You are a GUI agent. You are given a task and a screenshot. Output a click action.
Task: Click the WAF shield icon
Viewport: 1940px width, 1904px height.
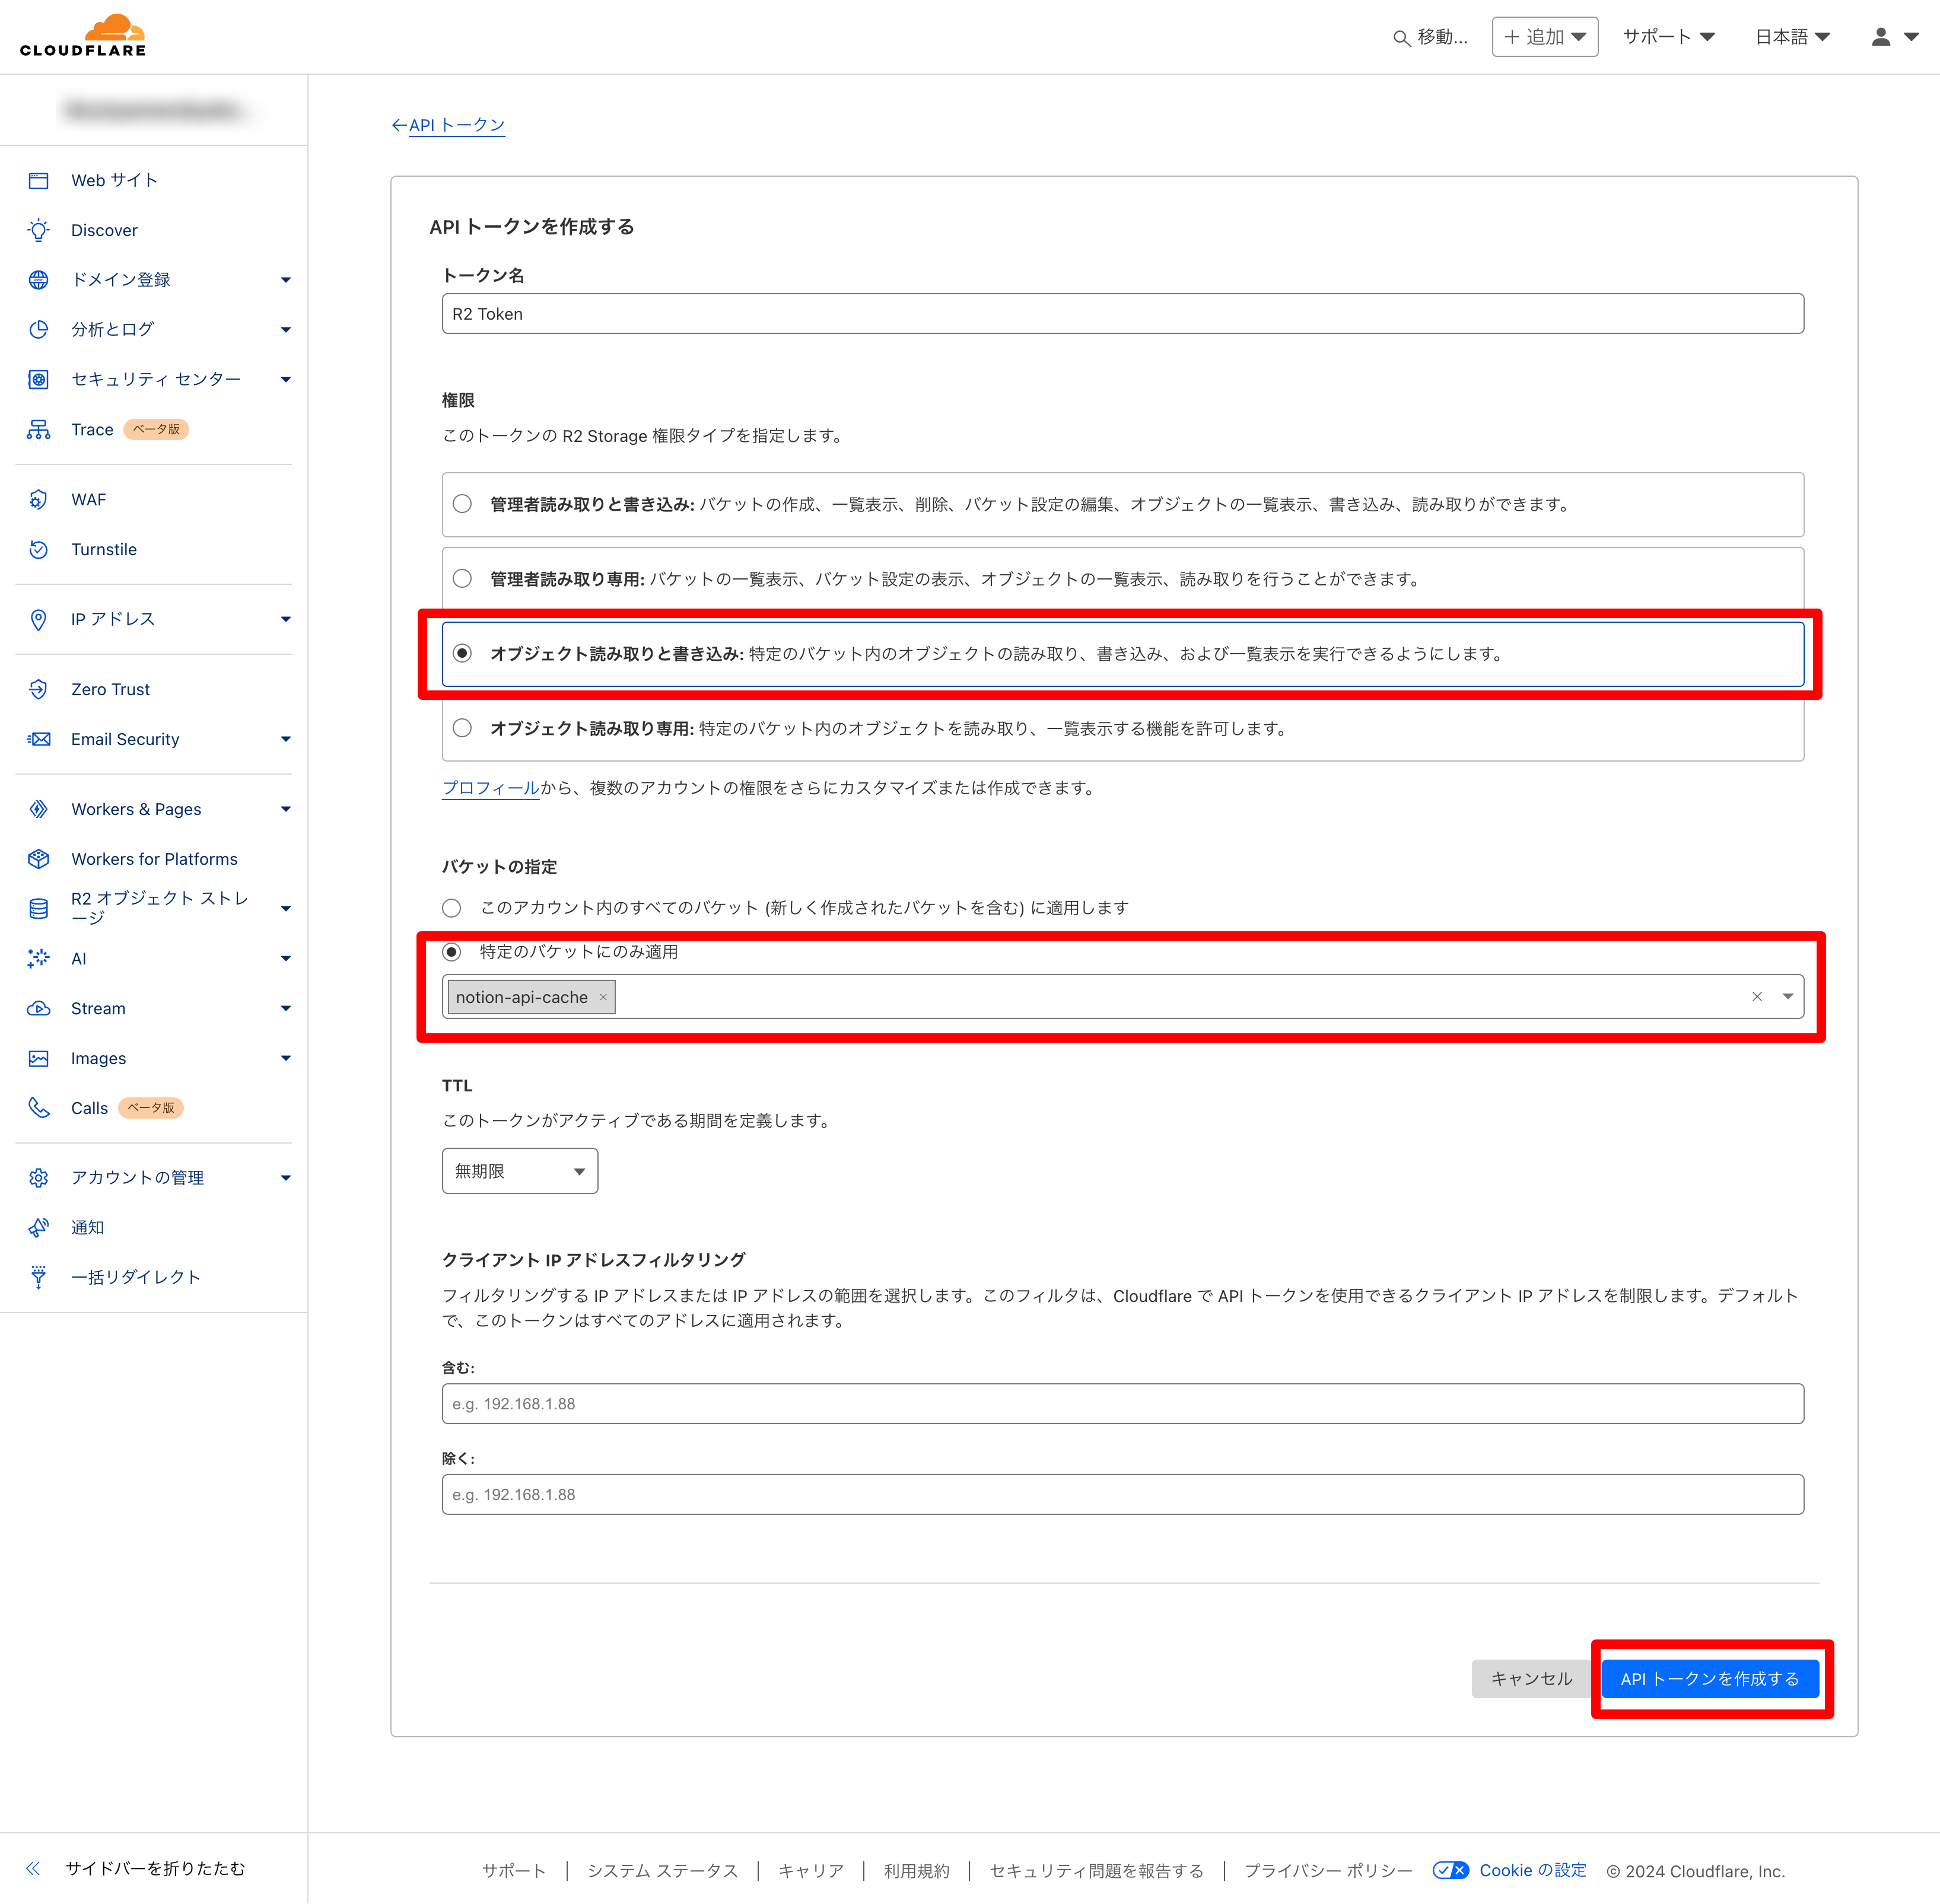38,500
